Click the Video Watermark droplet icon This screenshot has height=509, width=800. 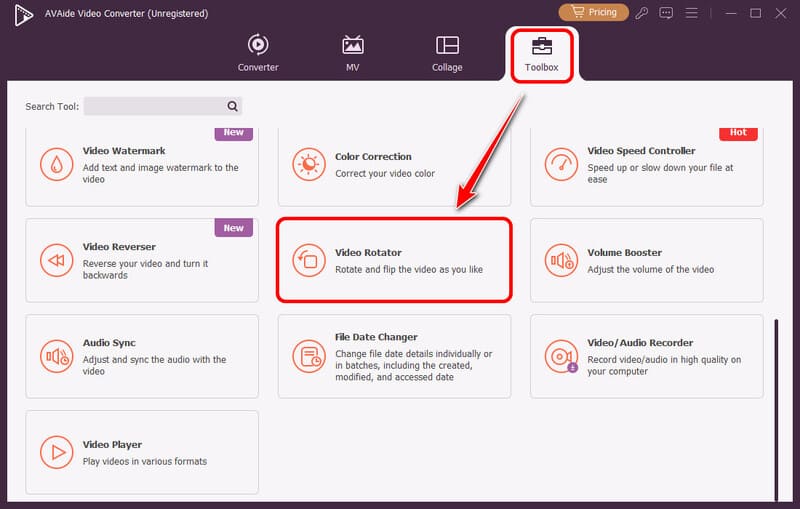57,164
